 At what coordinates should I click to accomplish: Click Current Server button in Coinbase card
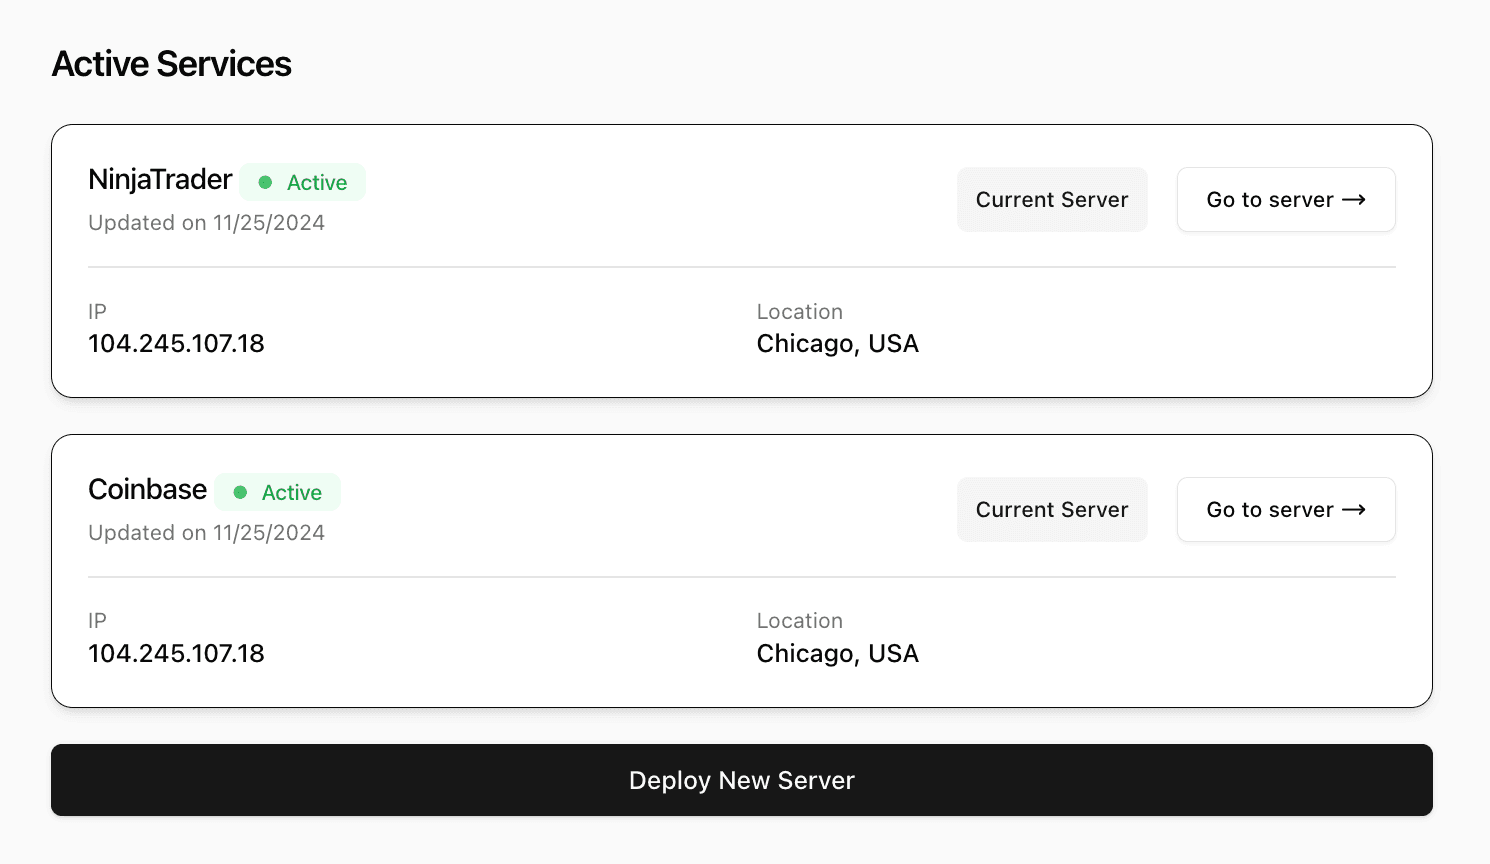(1052, 510)
